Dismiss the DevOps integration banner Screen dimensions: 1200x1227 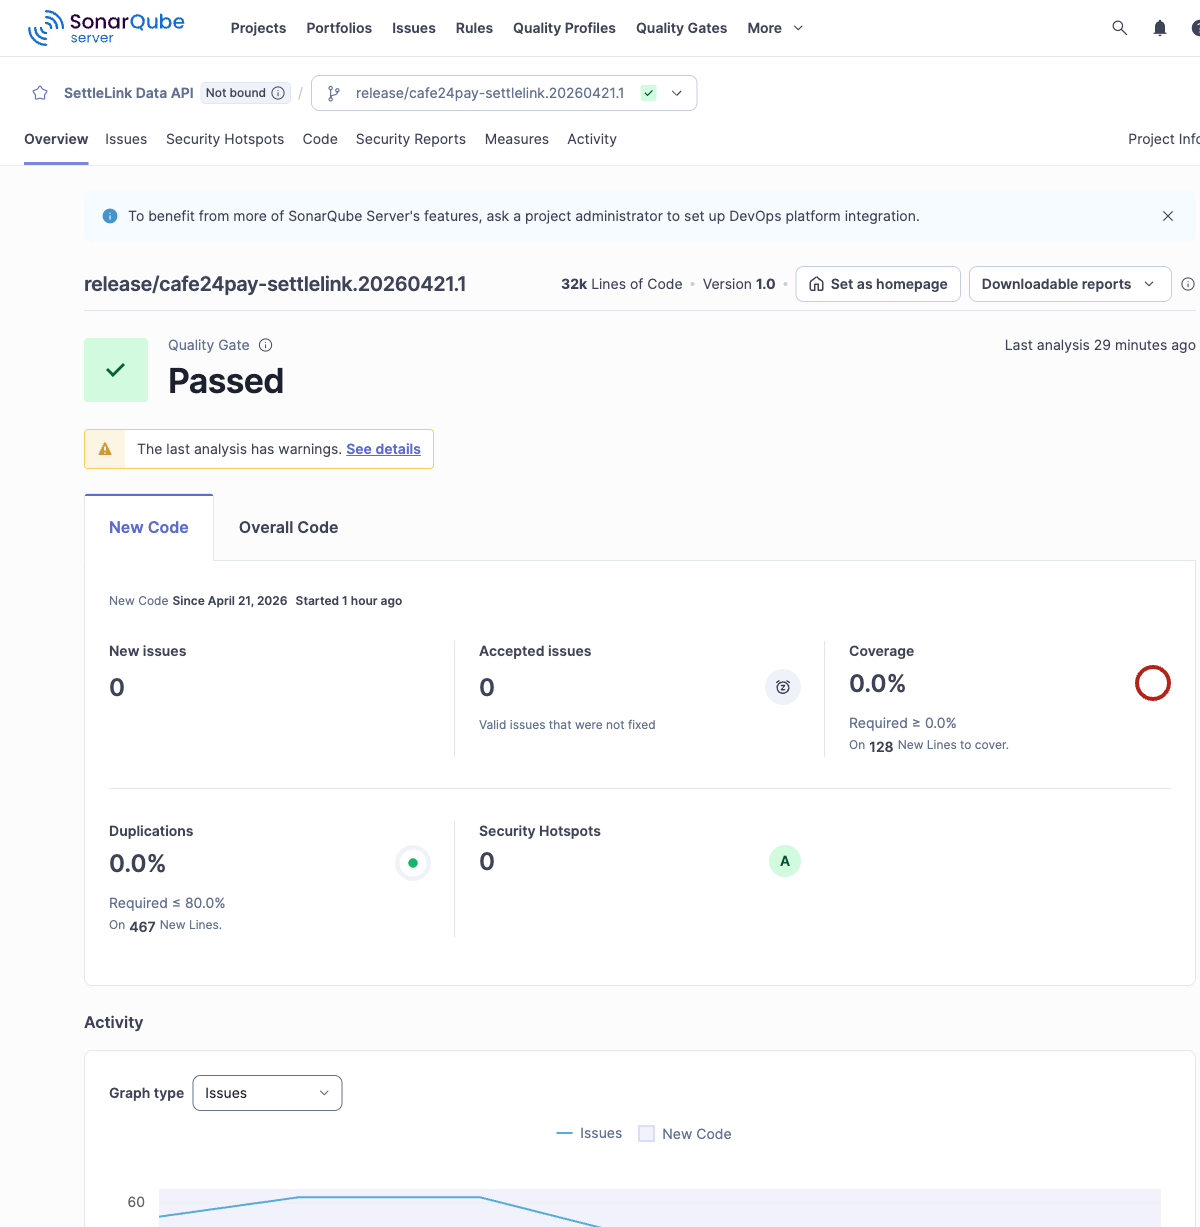point(1168,216)
